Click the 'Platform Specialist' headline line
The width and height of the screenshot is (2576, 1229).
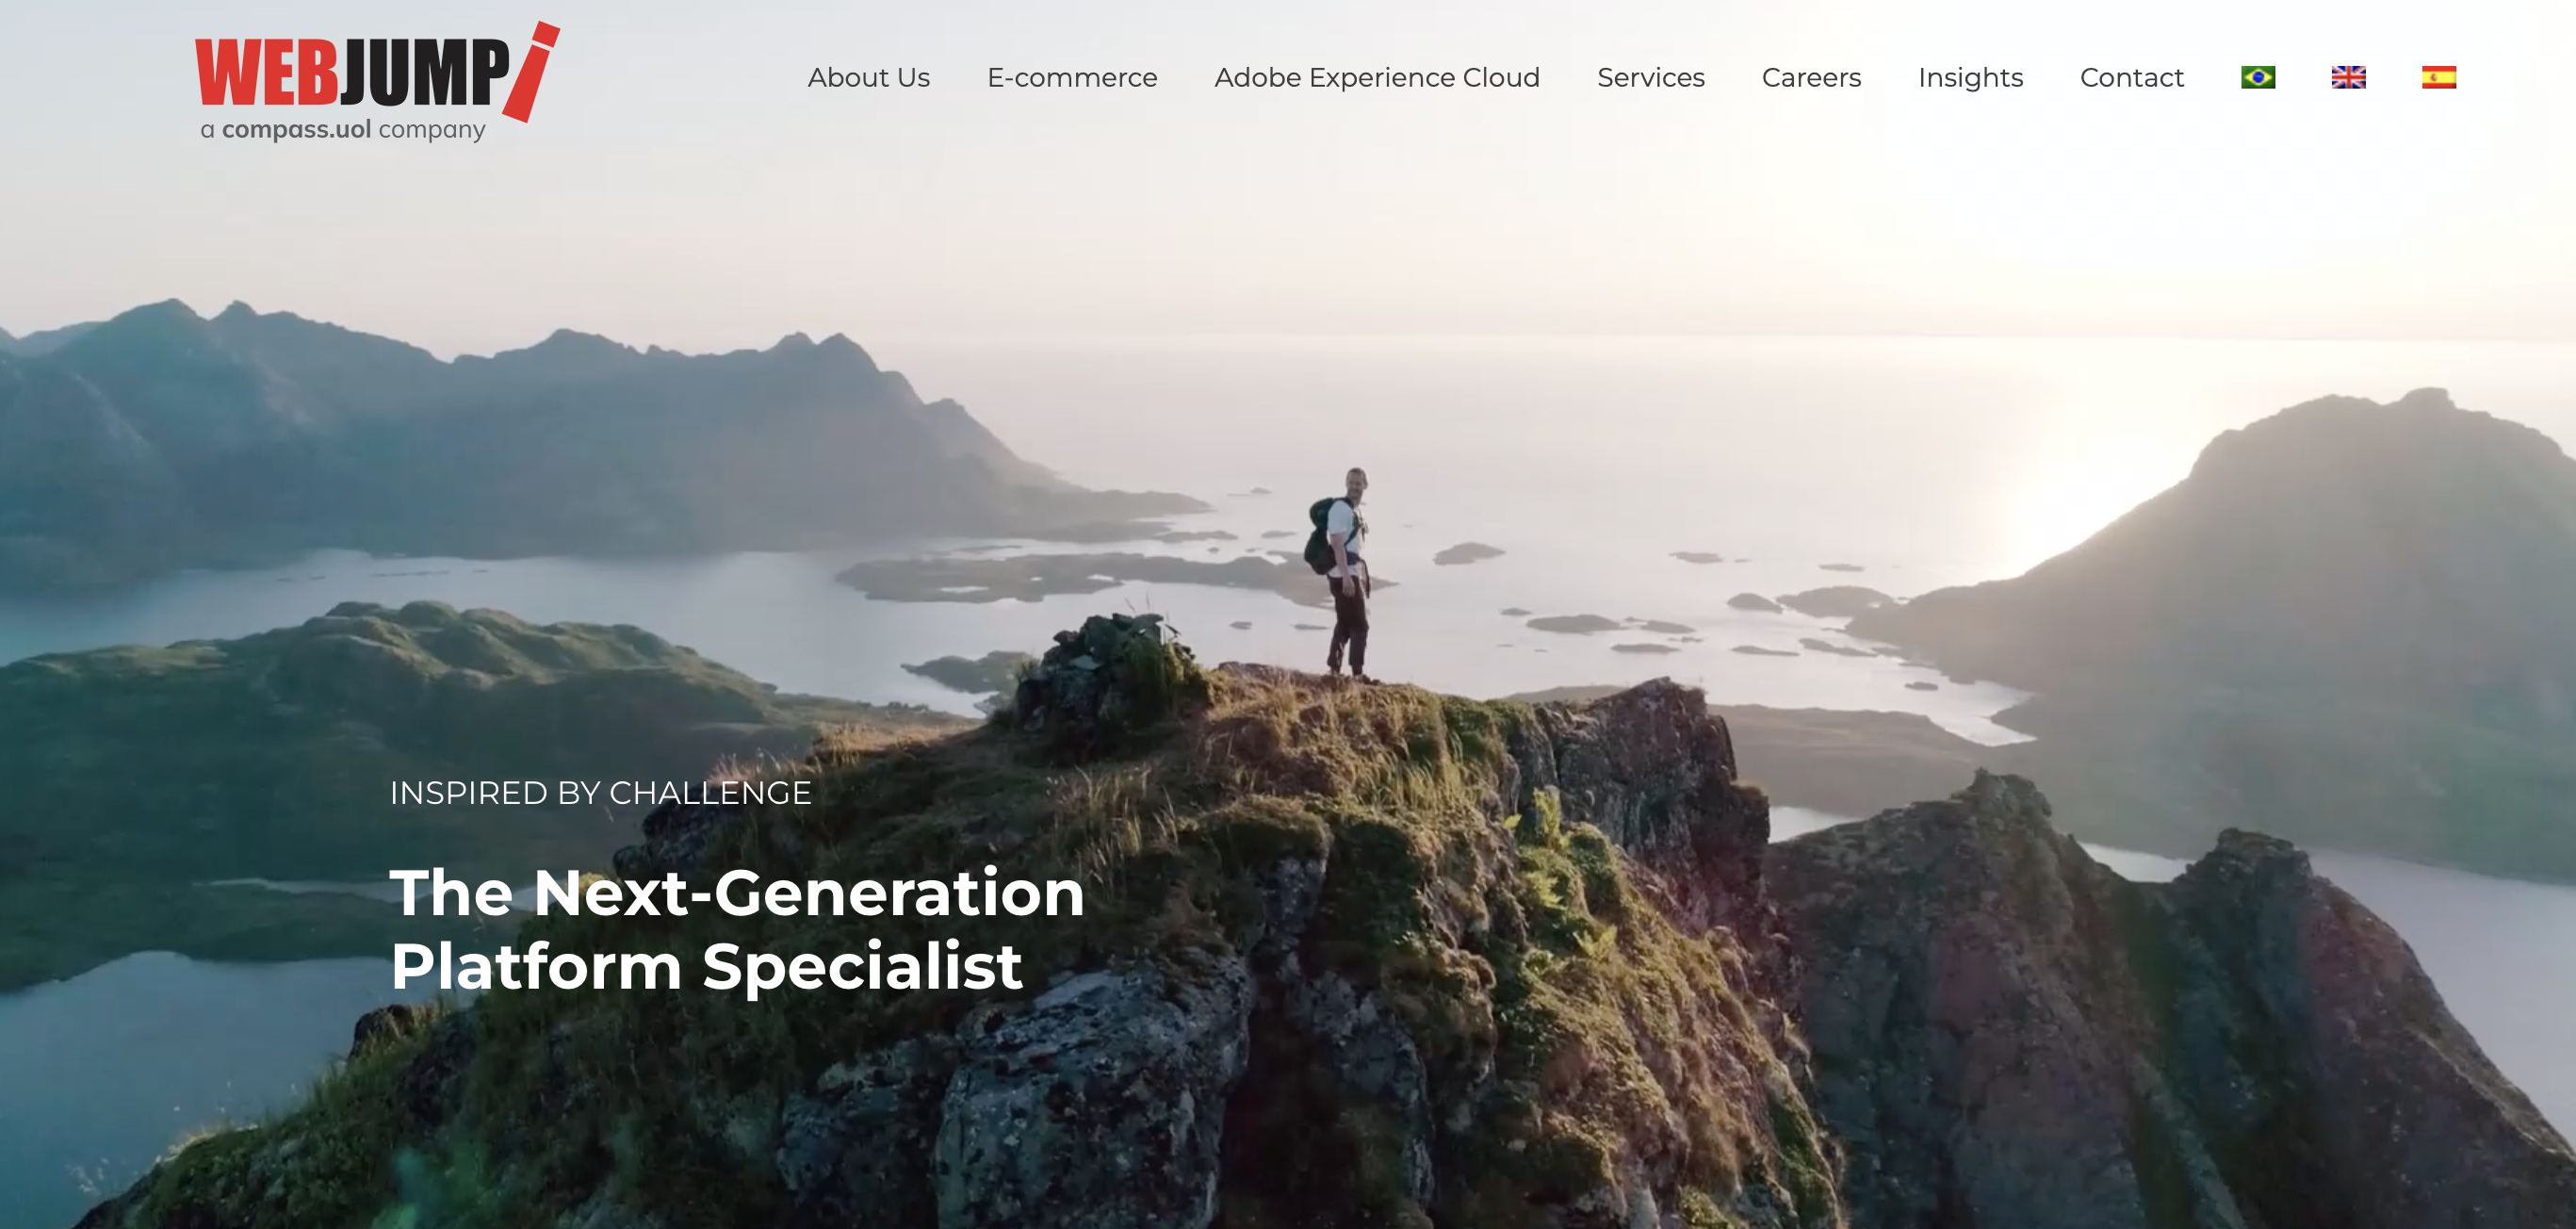[707, 966]
